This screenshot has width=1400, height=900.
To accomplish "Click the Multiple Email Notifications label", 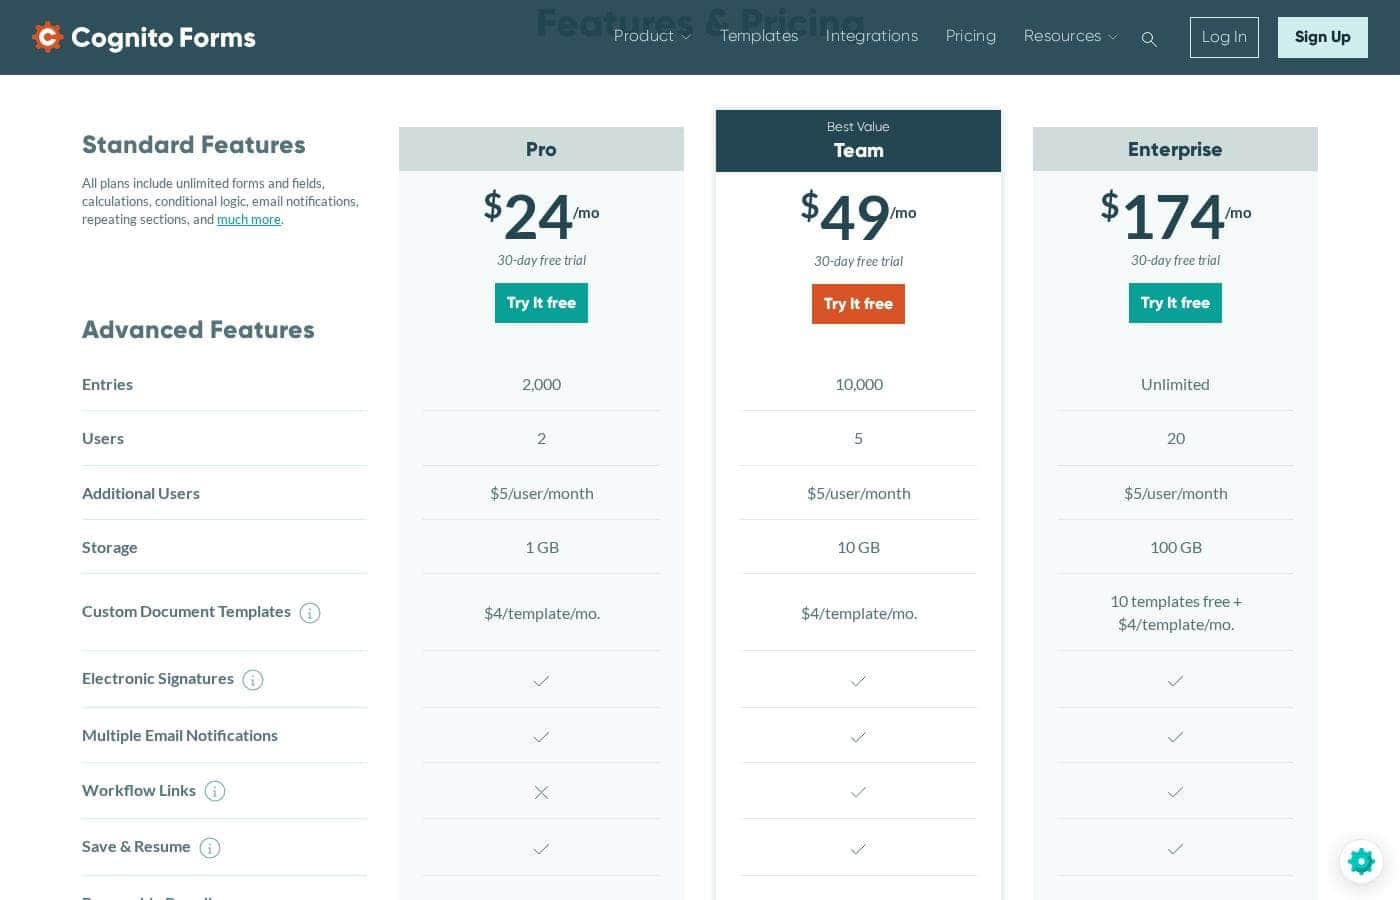I will 180,736.
